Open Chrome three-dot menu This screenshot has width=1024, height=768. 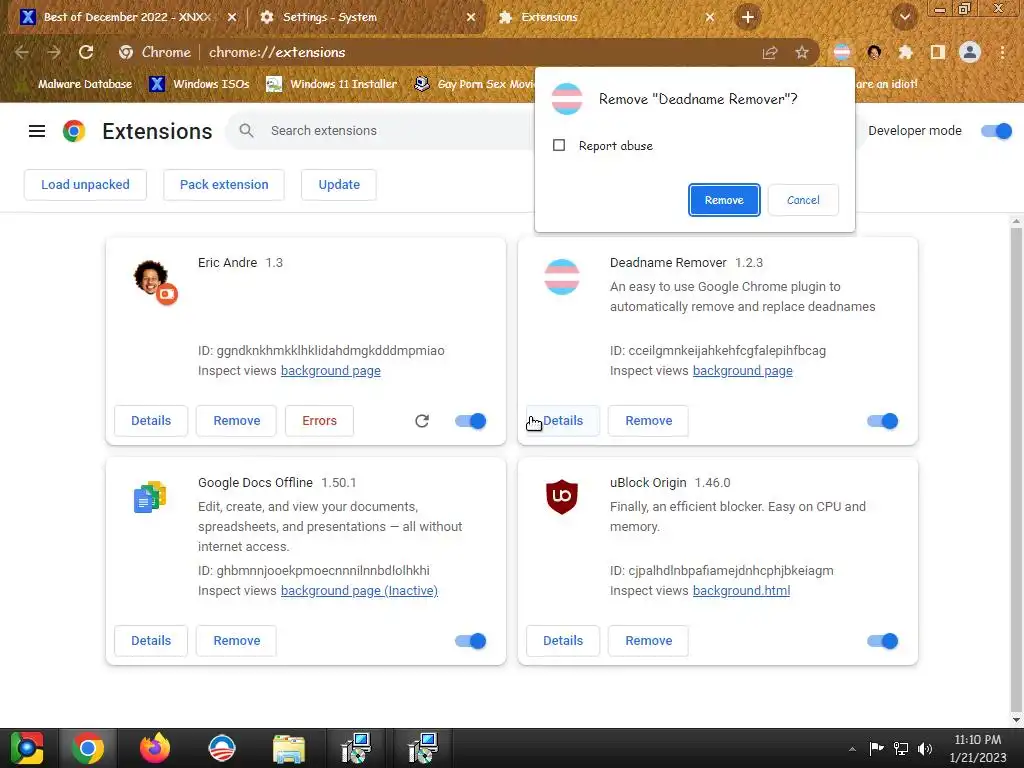point(1002,52)
